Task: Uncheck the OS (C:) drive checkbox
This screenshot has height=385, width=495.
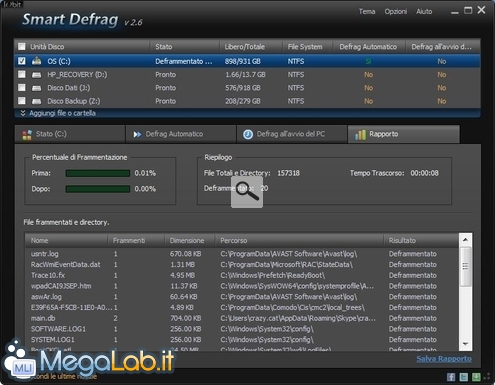Action: tap(22, 61)
